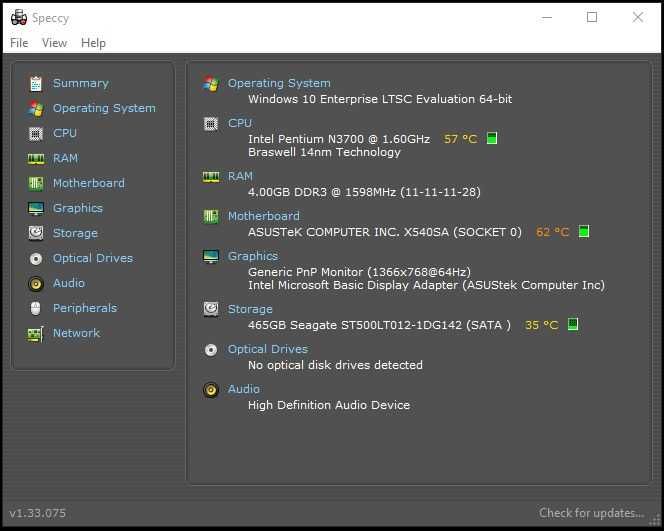This screenshot has height=531, width=664.
Task: Click Check for updates link
Action: 591,513
